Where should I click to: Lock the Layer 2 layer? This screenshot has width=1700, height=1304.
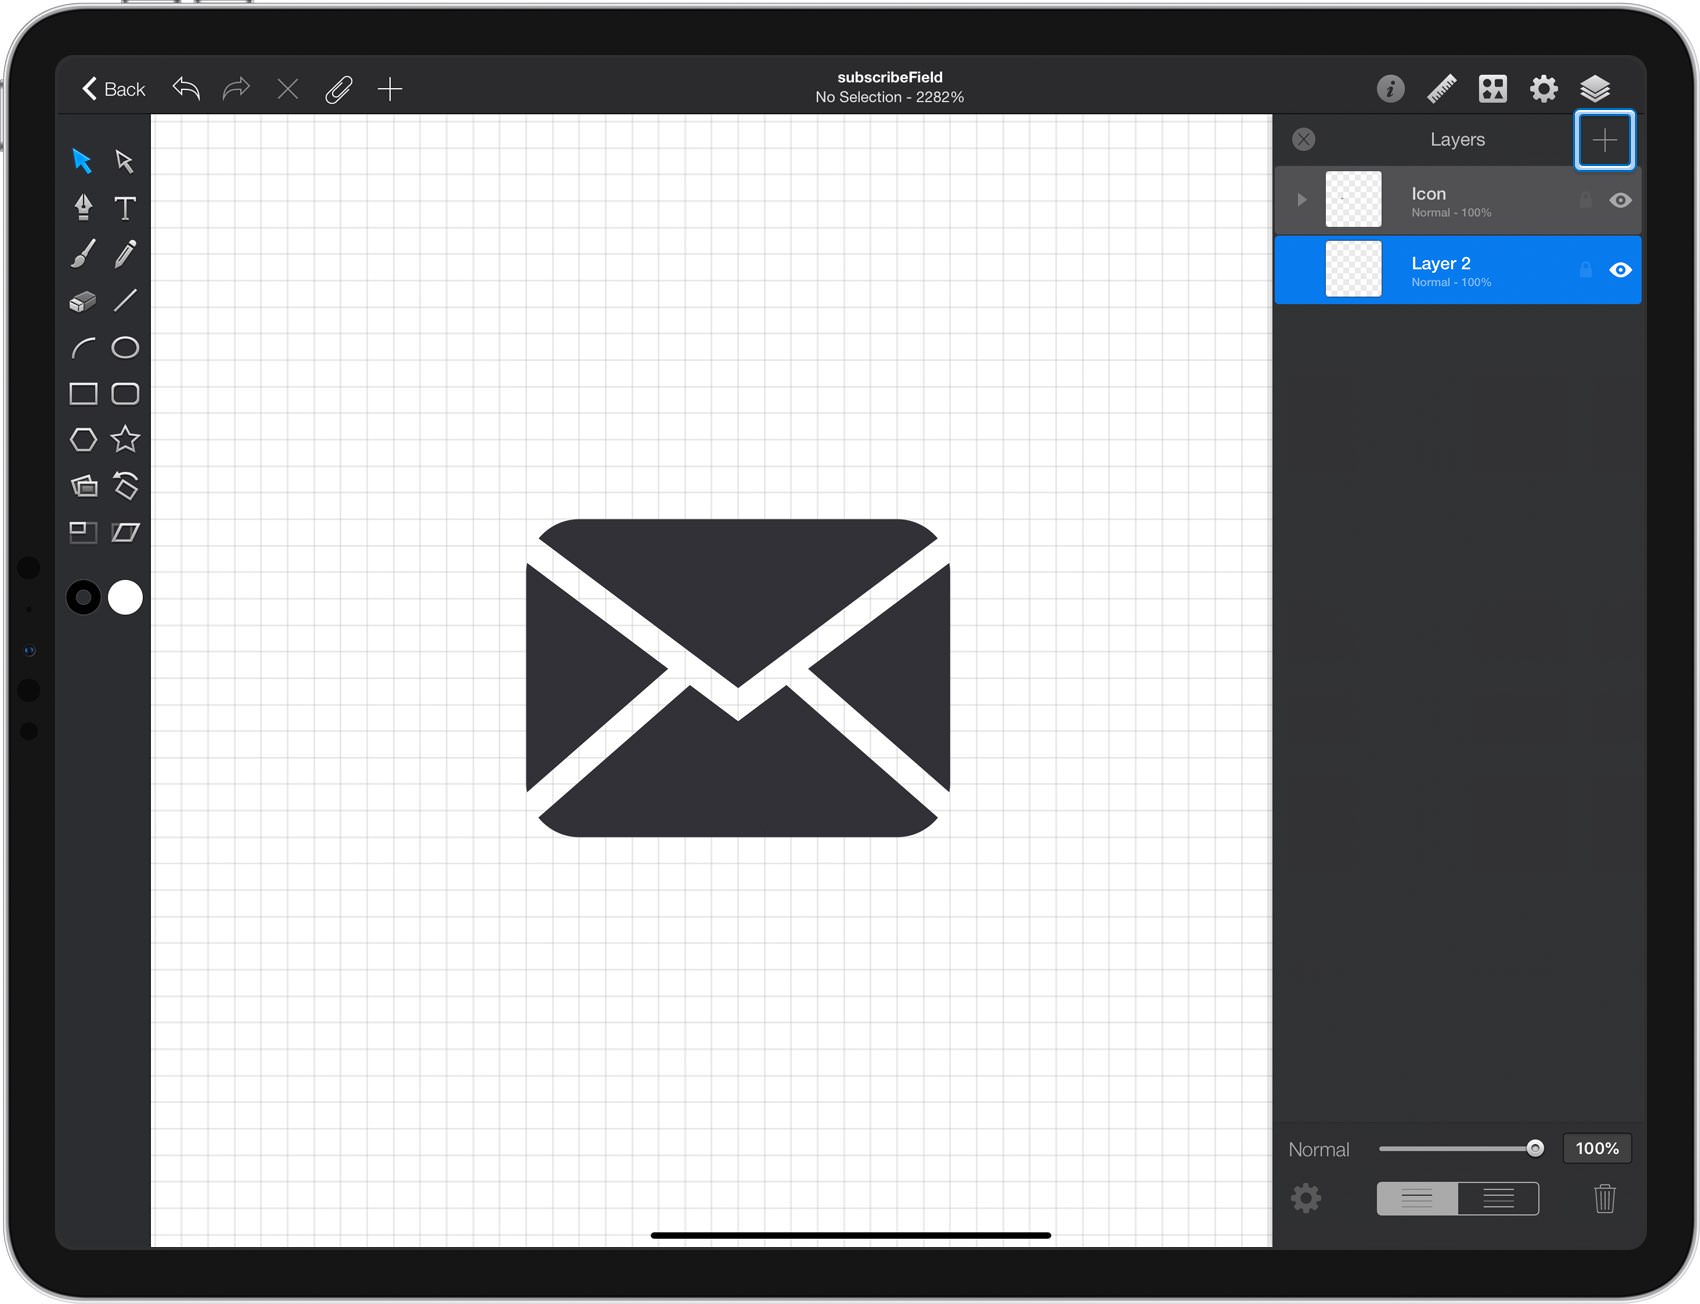pyautogui.click(x=1585, y=270)
